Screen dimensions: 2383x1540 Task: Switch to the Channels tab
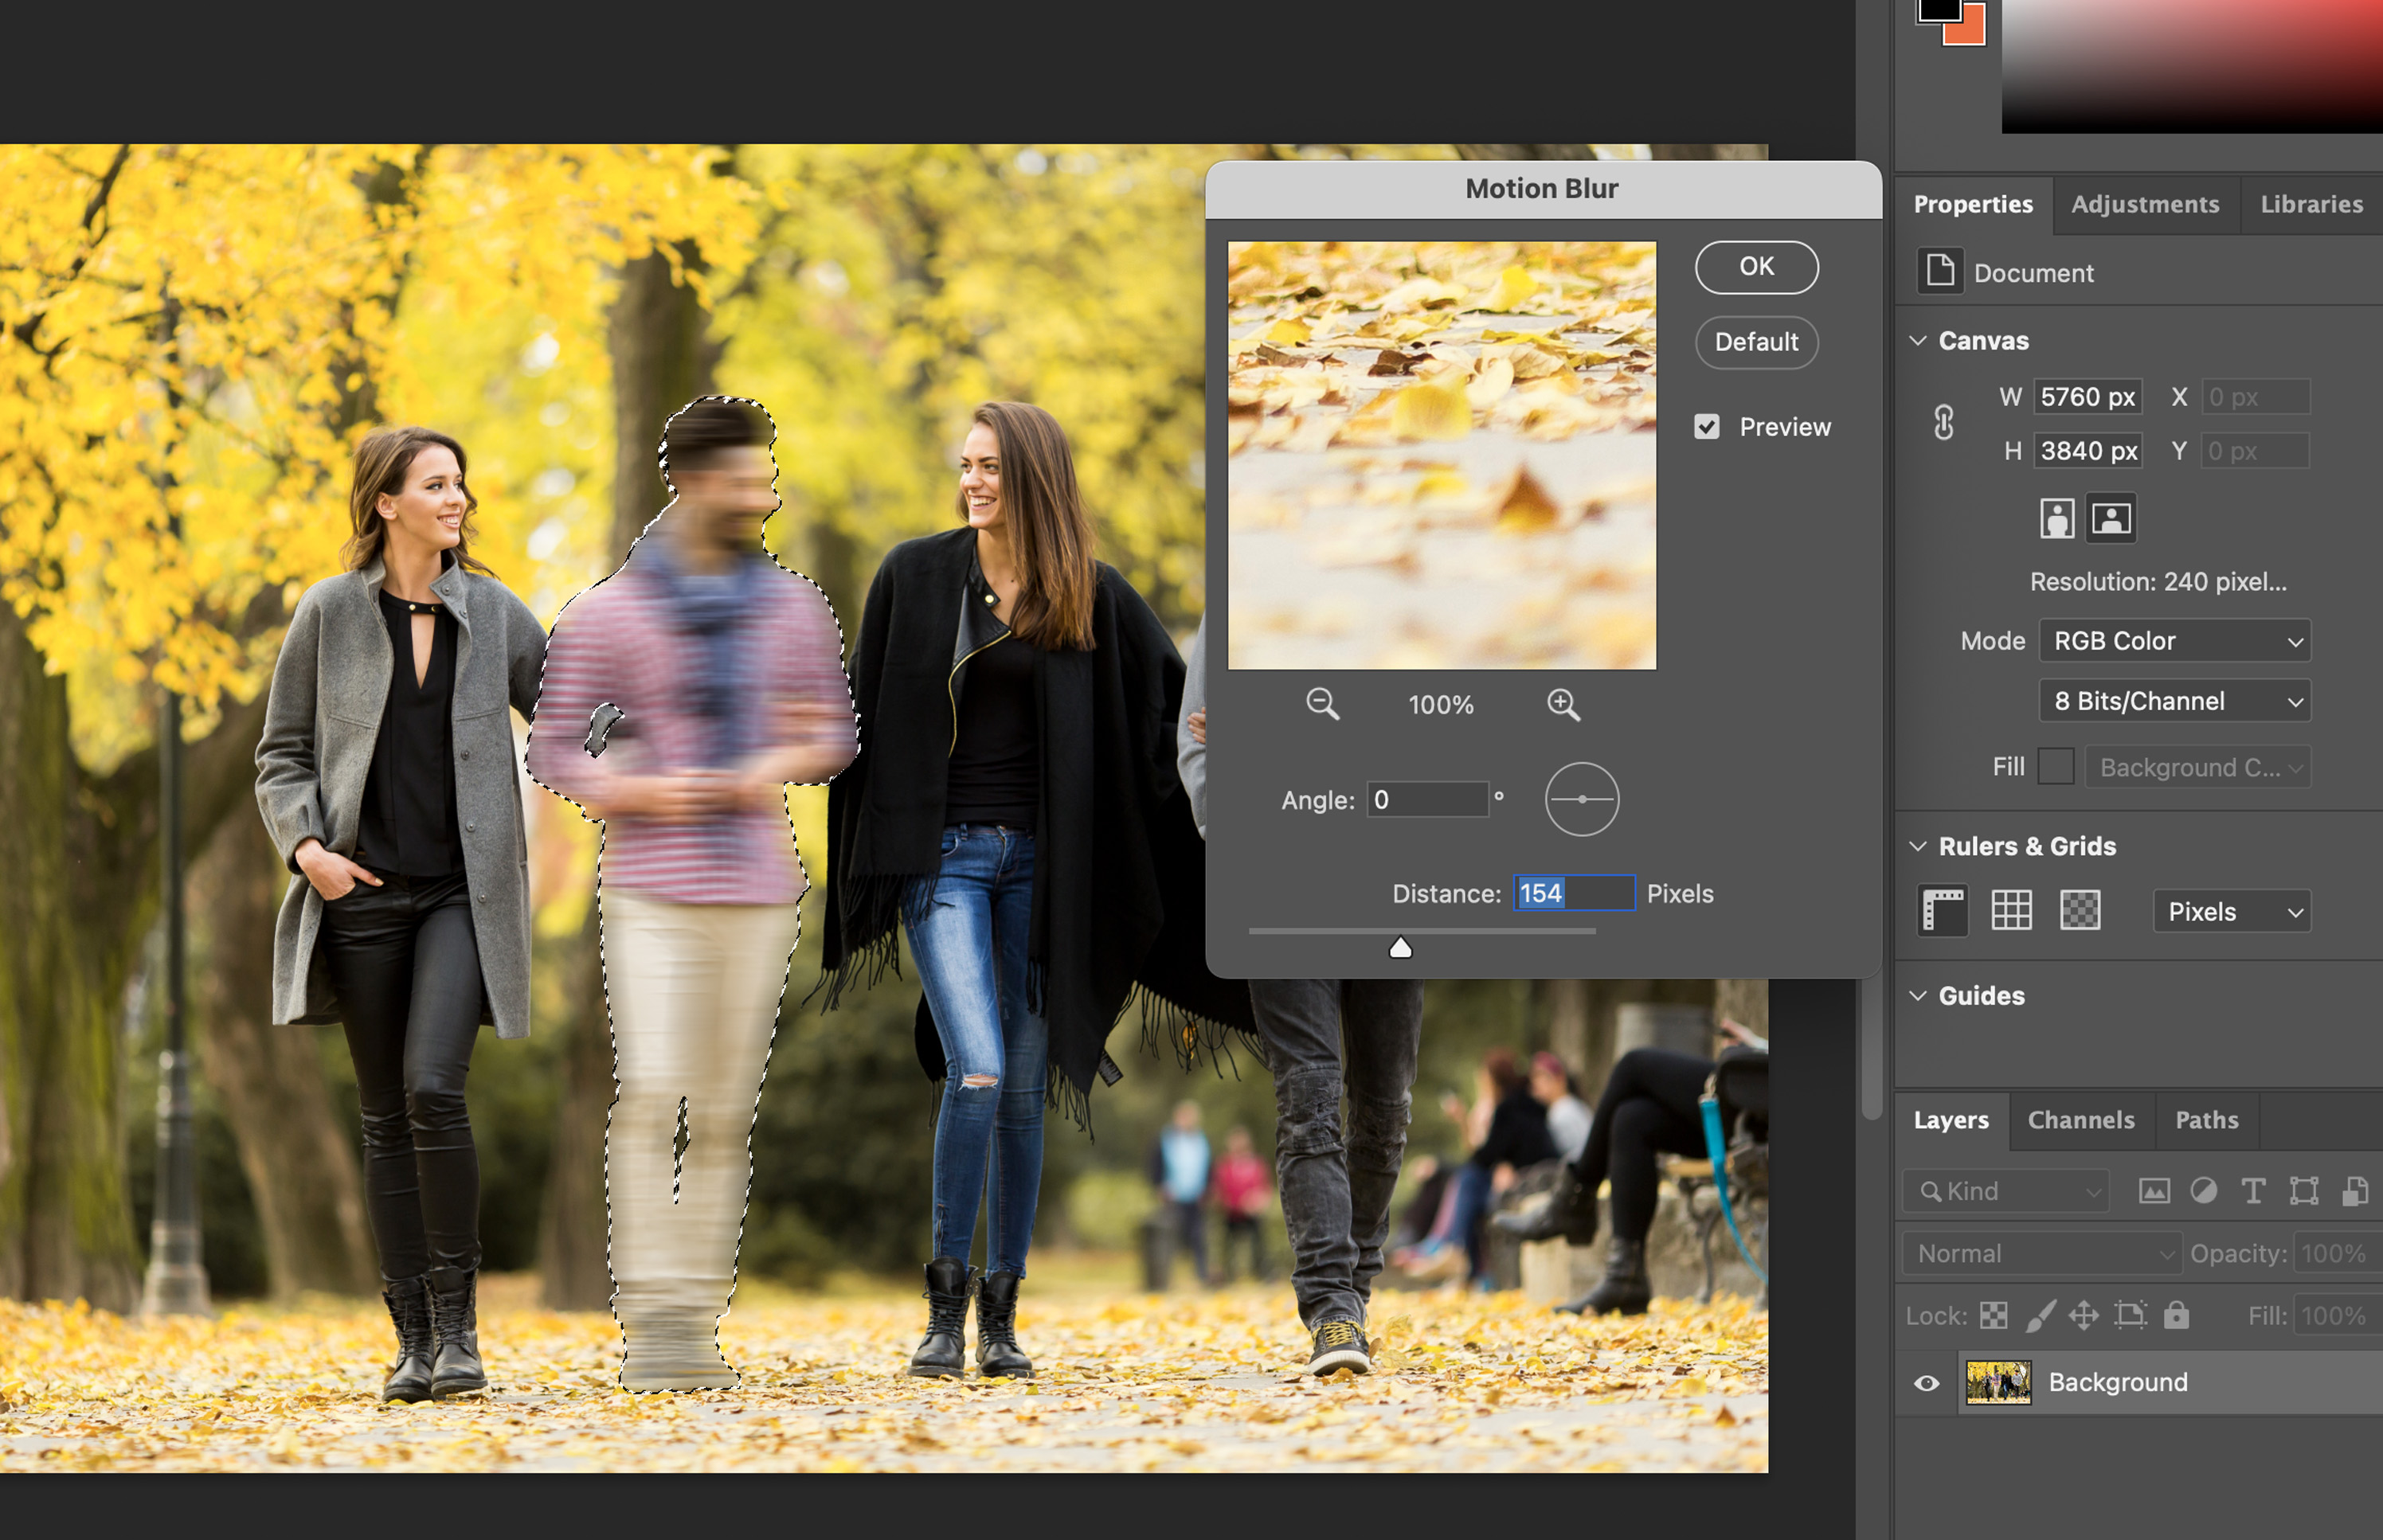click(x=2080, y=1120)
